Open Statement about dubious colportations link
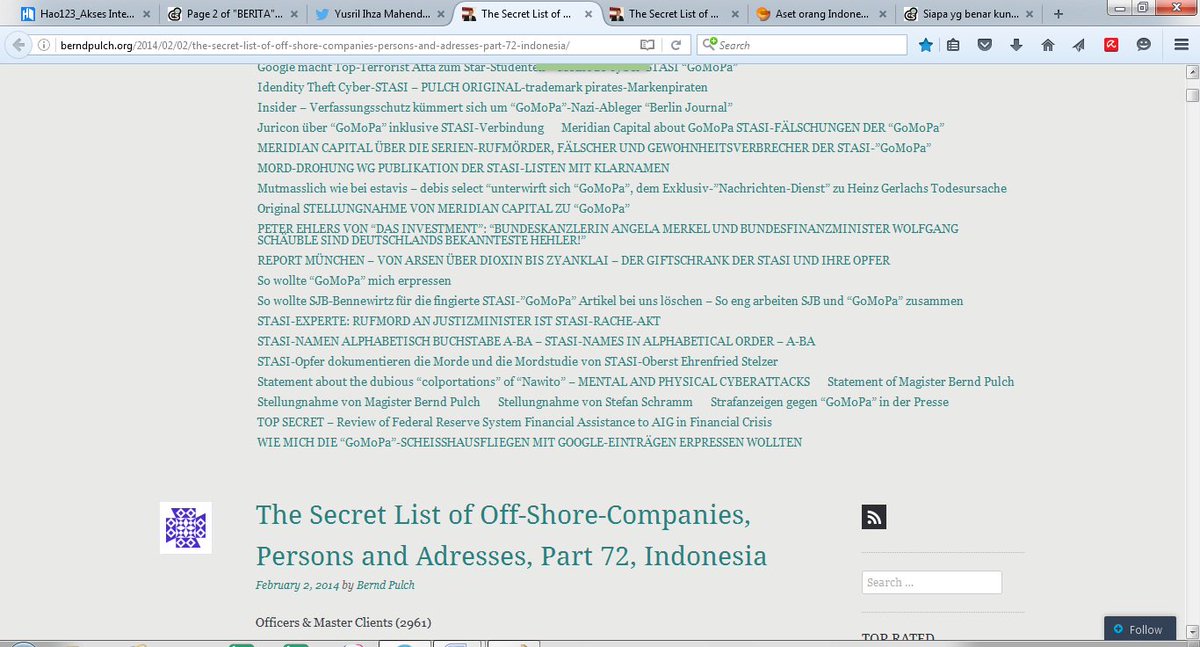Screen dimensions: 1200x647 click(x=533, y=381)
